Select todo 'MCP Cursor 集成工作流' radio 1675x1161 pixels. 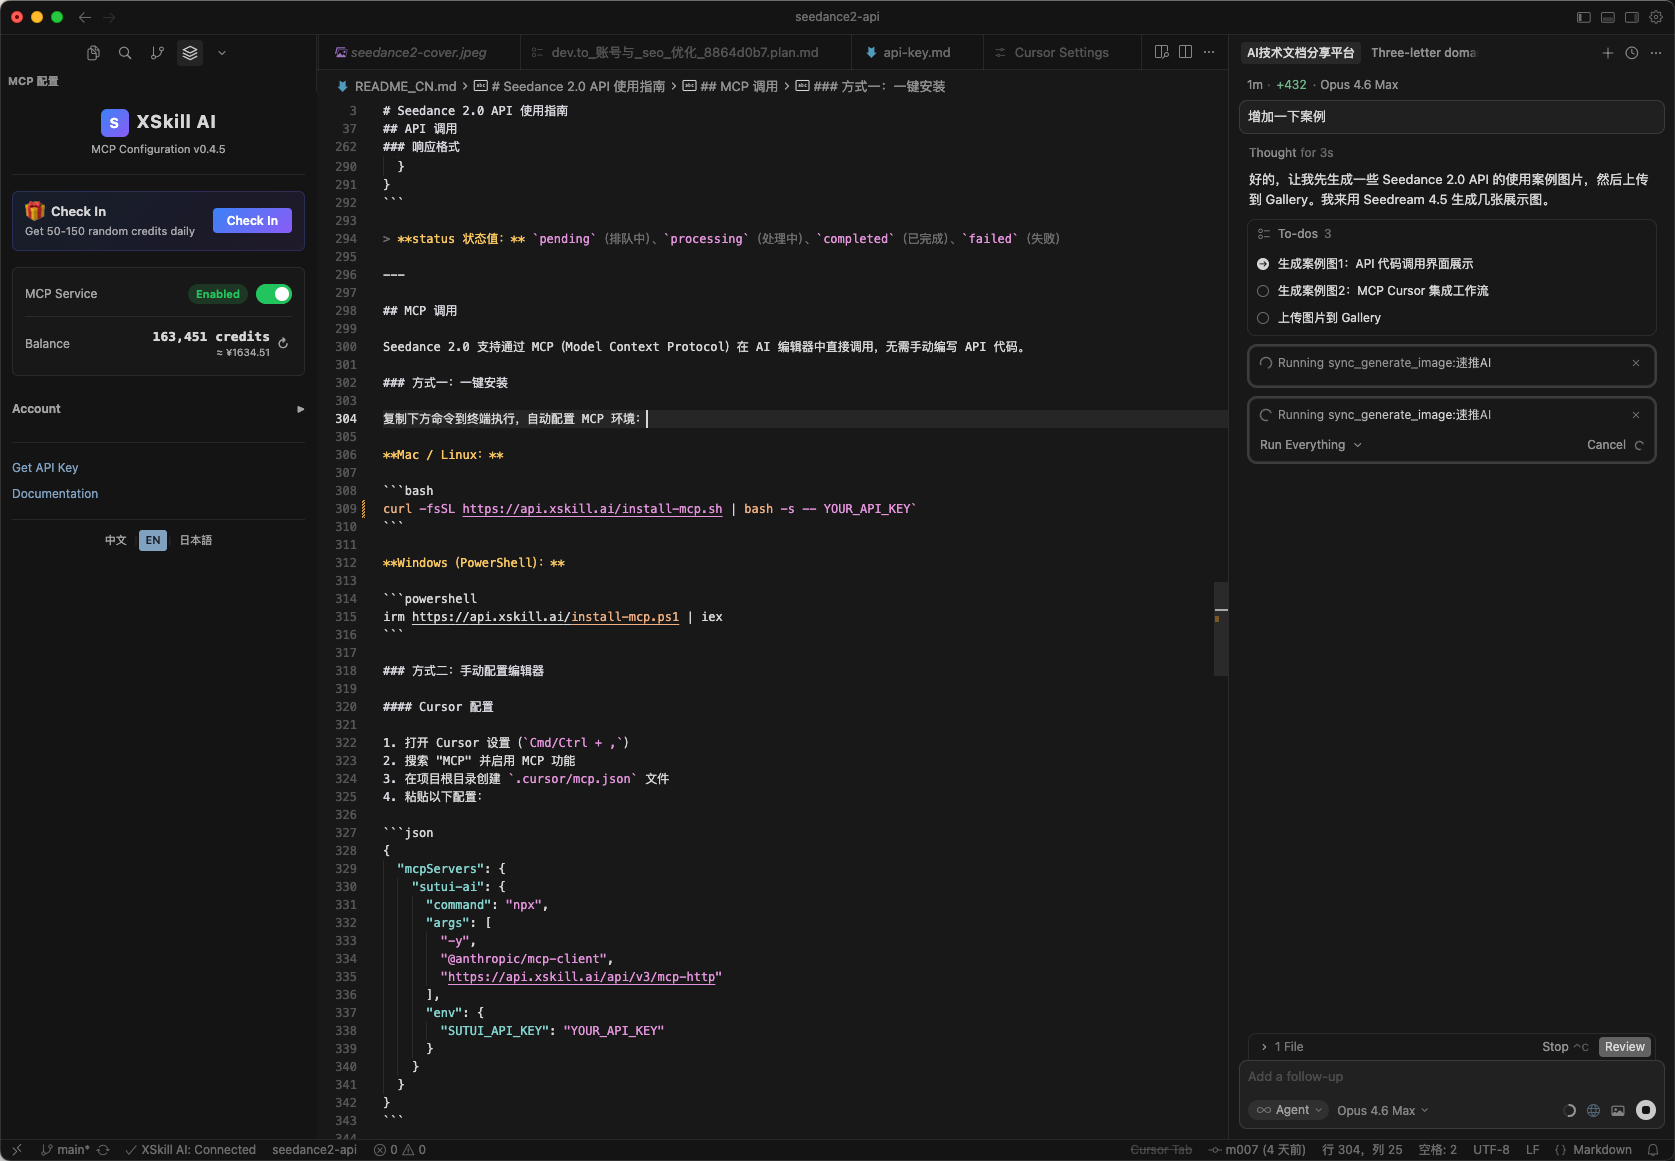pos(1262,291)
